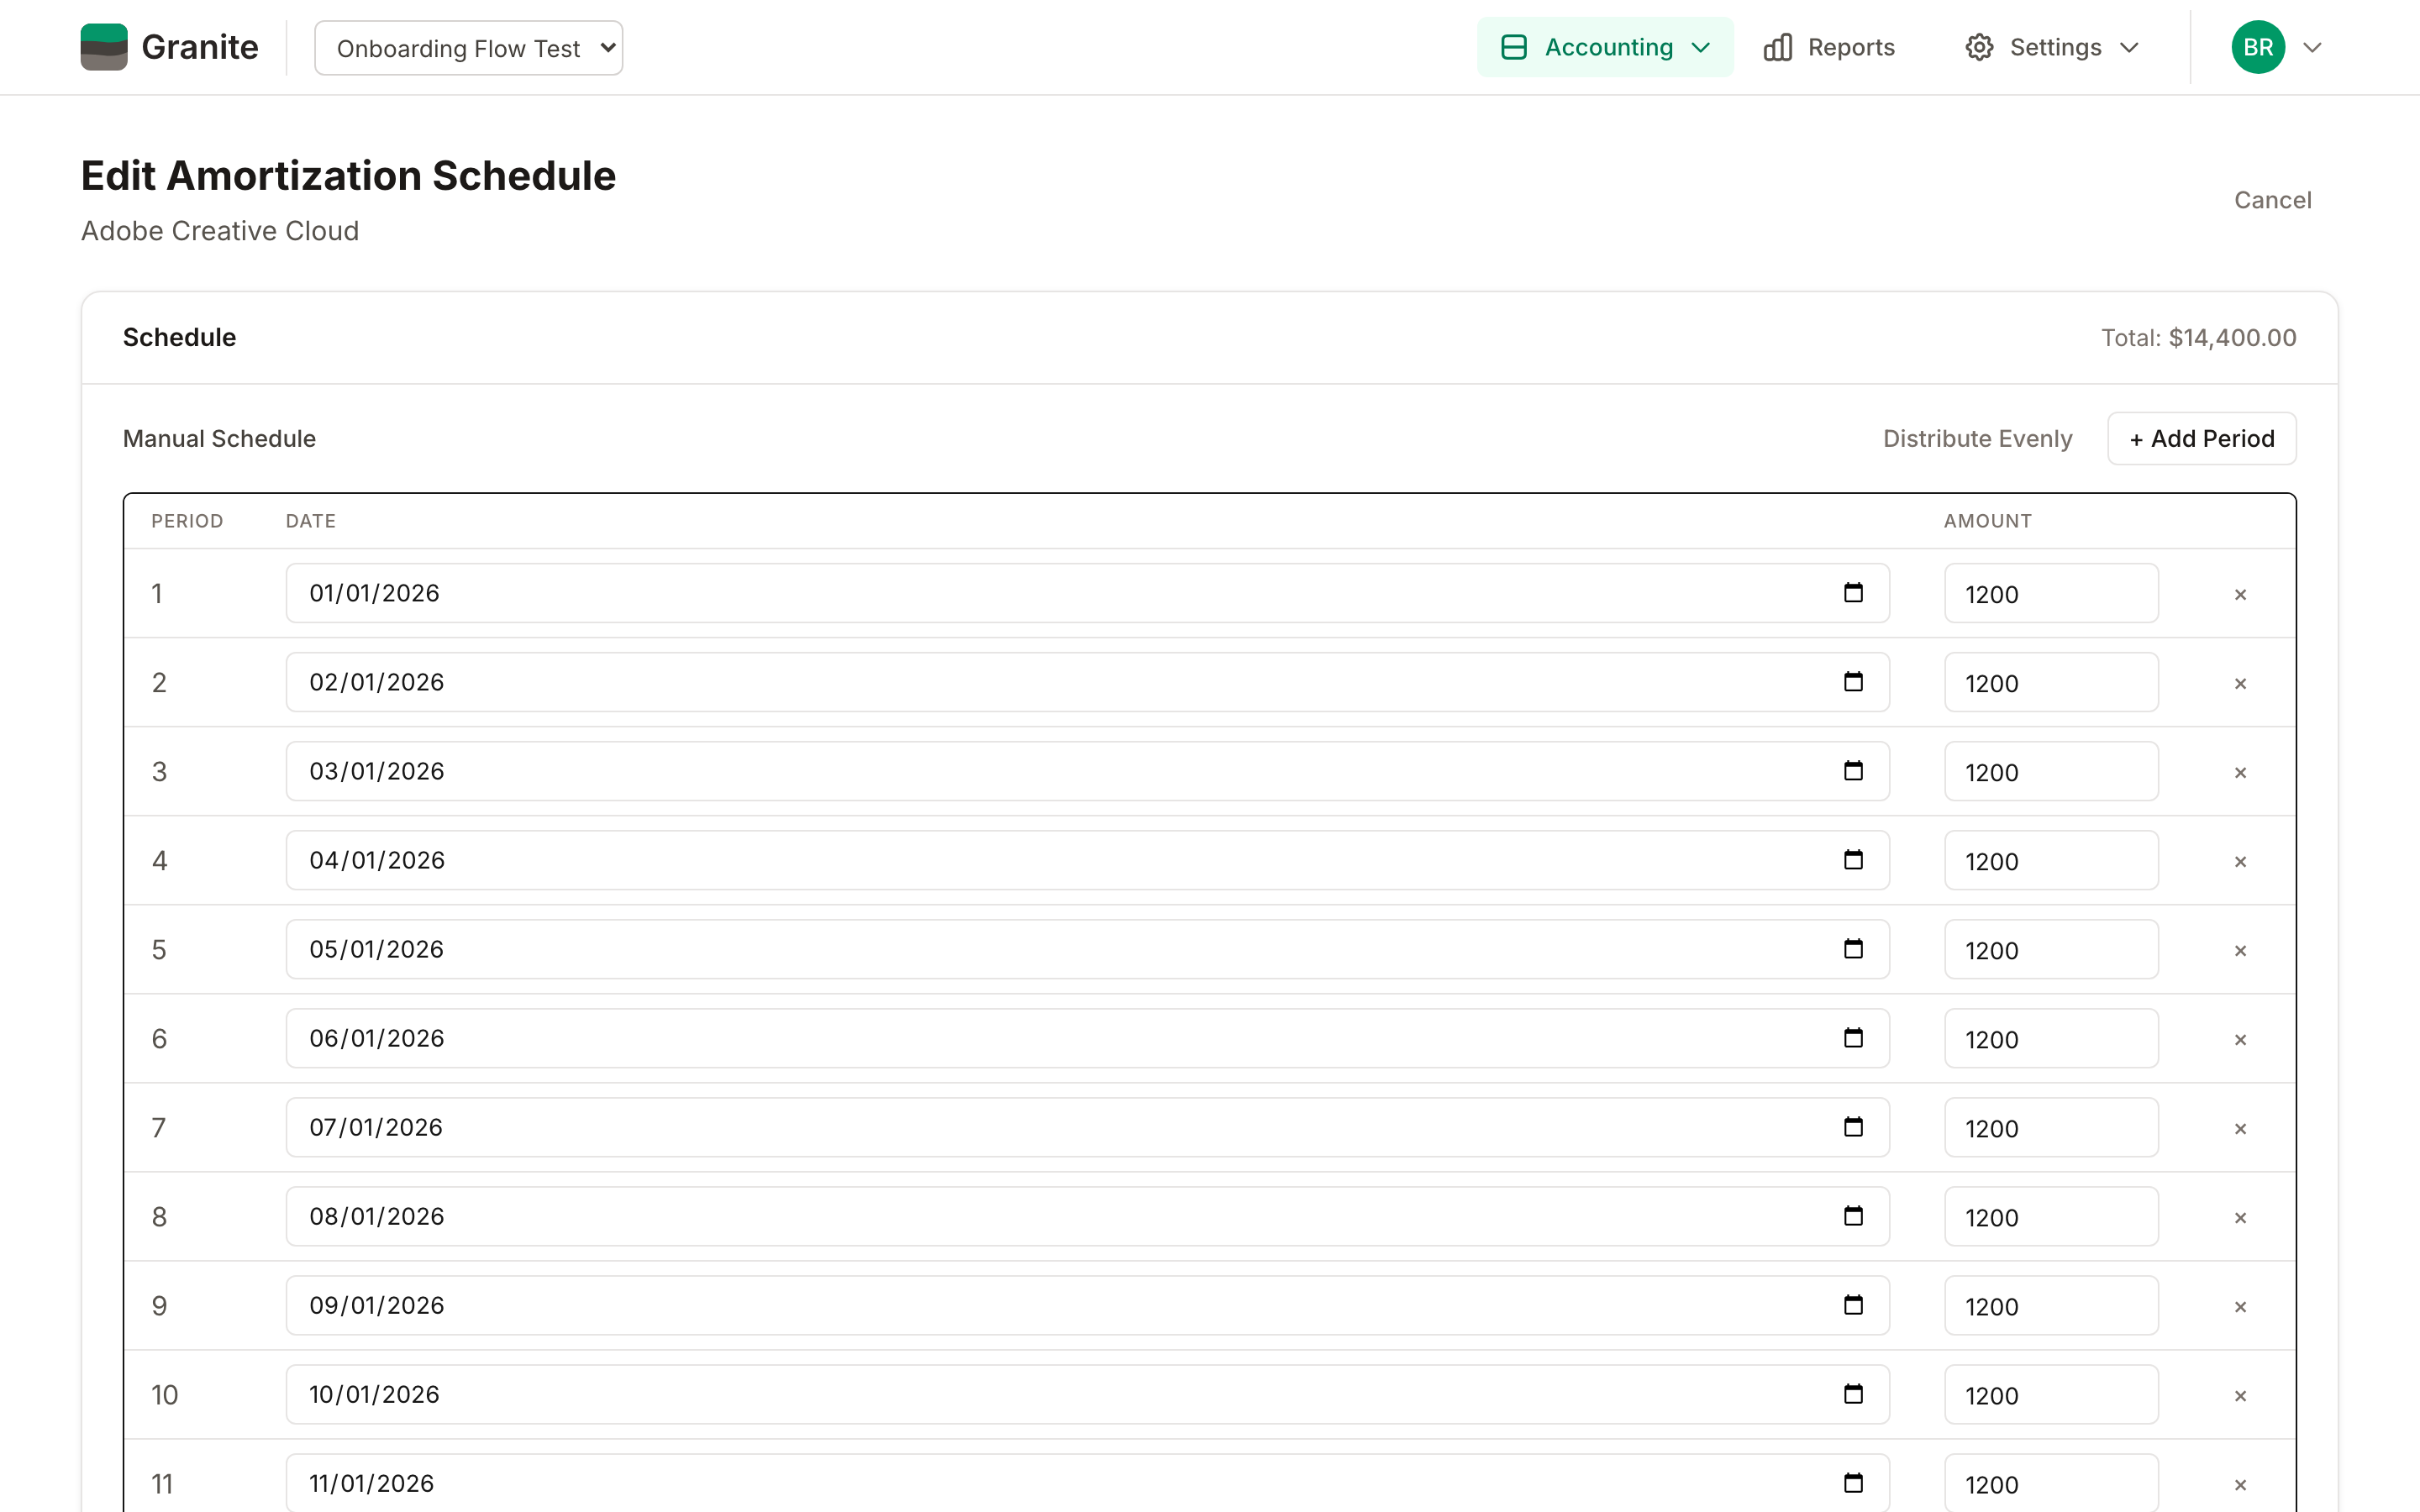Click the Adobe Creative Cloud subtitle

[220, 231]
